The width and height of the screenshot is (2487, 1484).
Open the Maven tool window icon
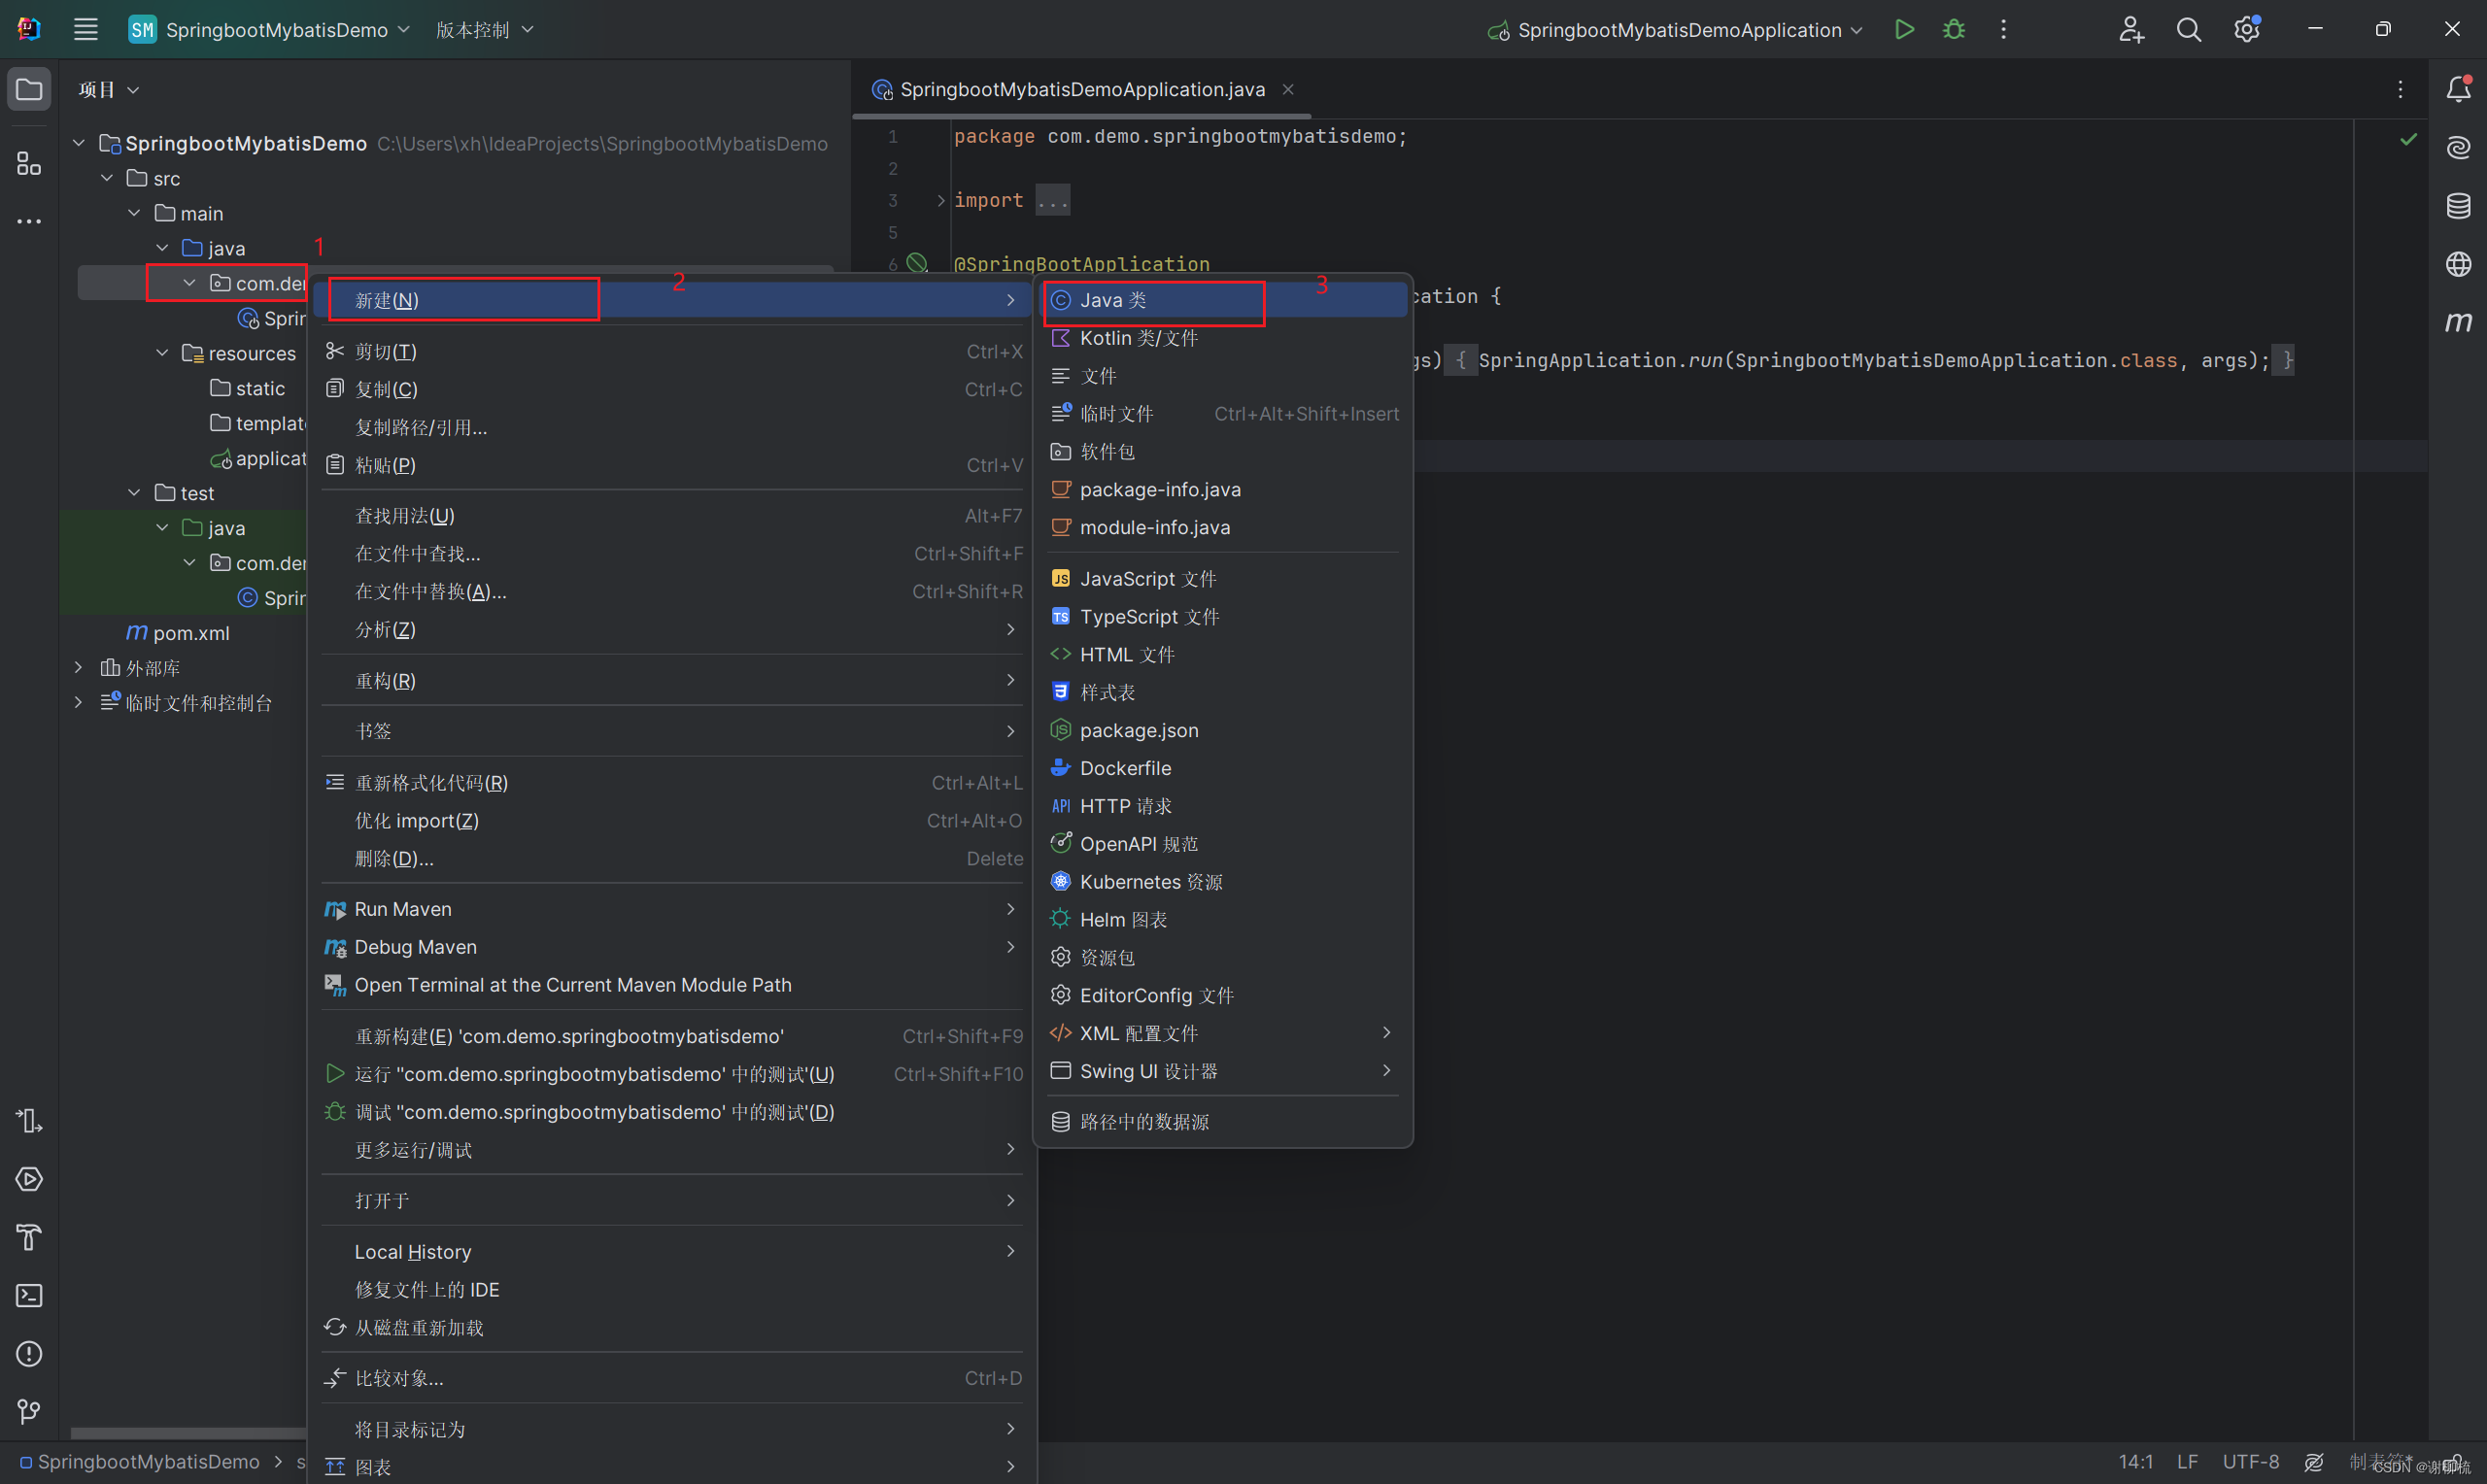click(2458, 322)
